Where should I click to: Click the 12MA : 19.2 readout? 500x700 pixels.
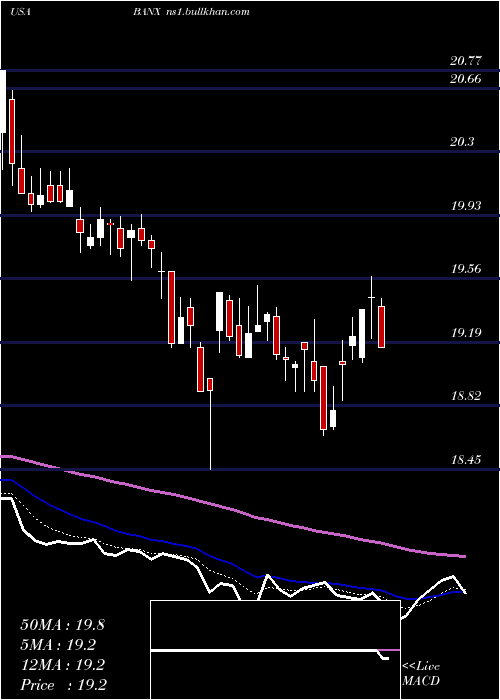(x=62, y=665)
